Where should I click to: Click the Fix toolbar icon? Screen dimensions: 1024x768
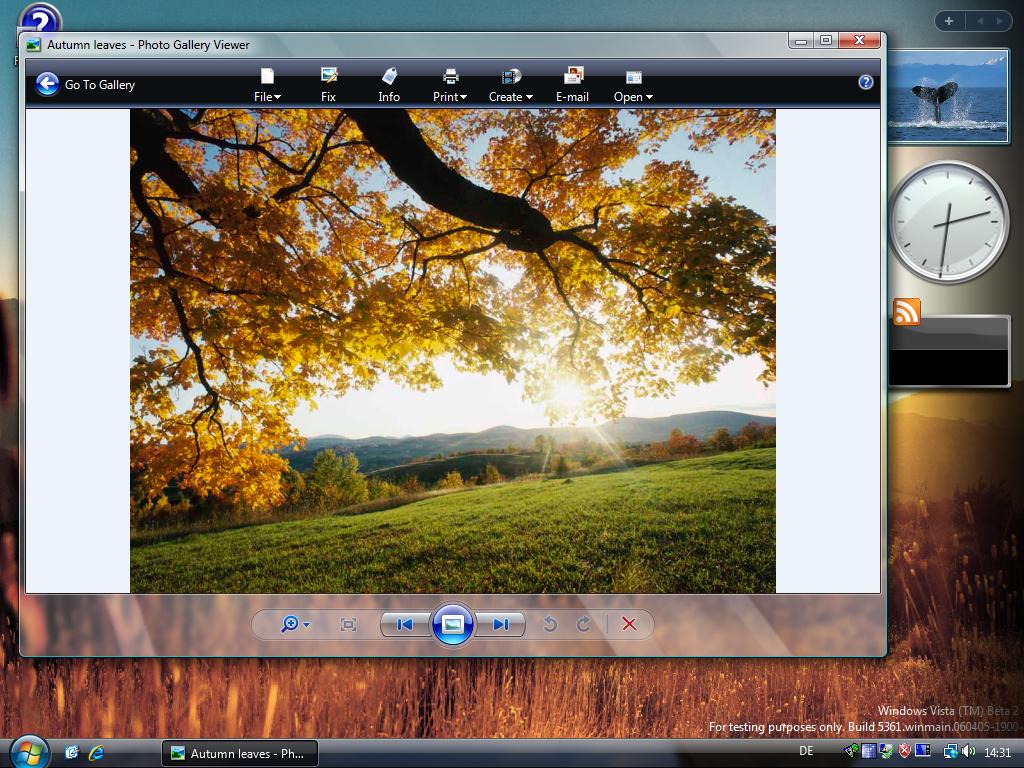tap(328, 77)
